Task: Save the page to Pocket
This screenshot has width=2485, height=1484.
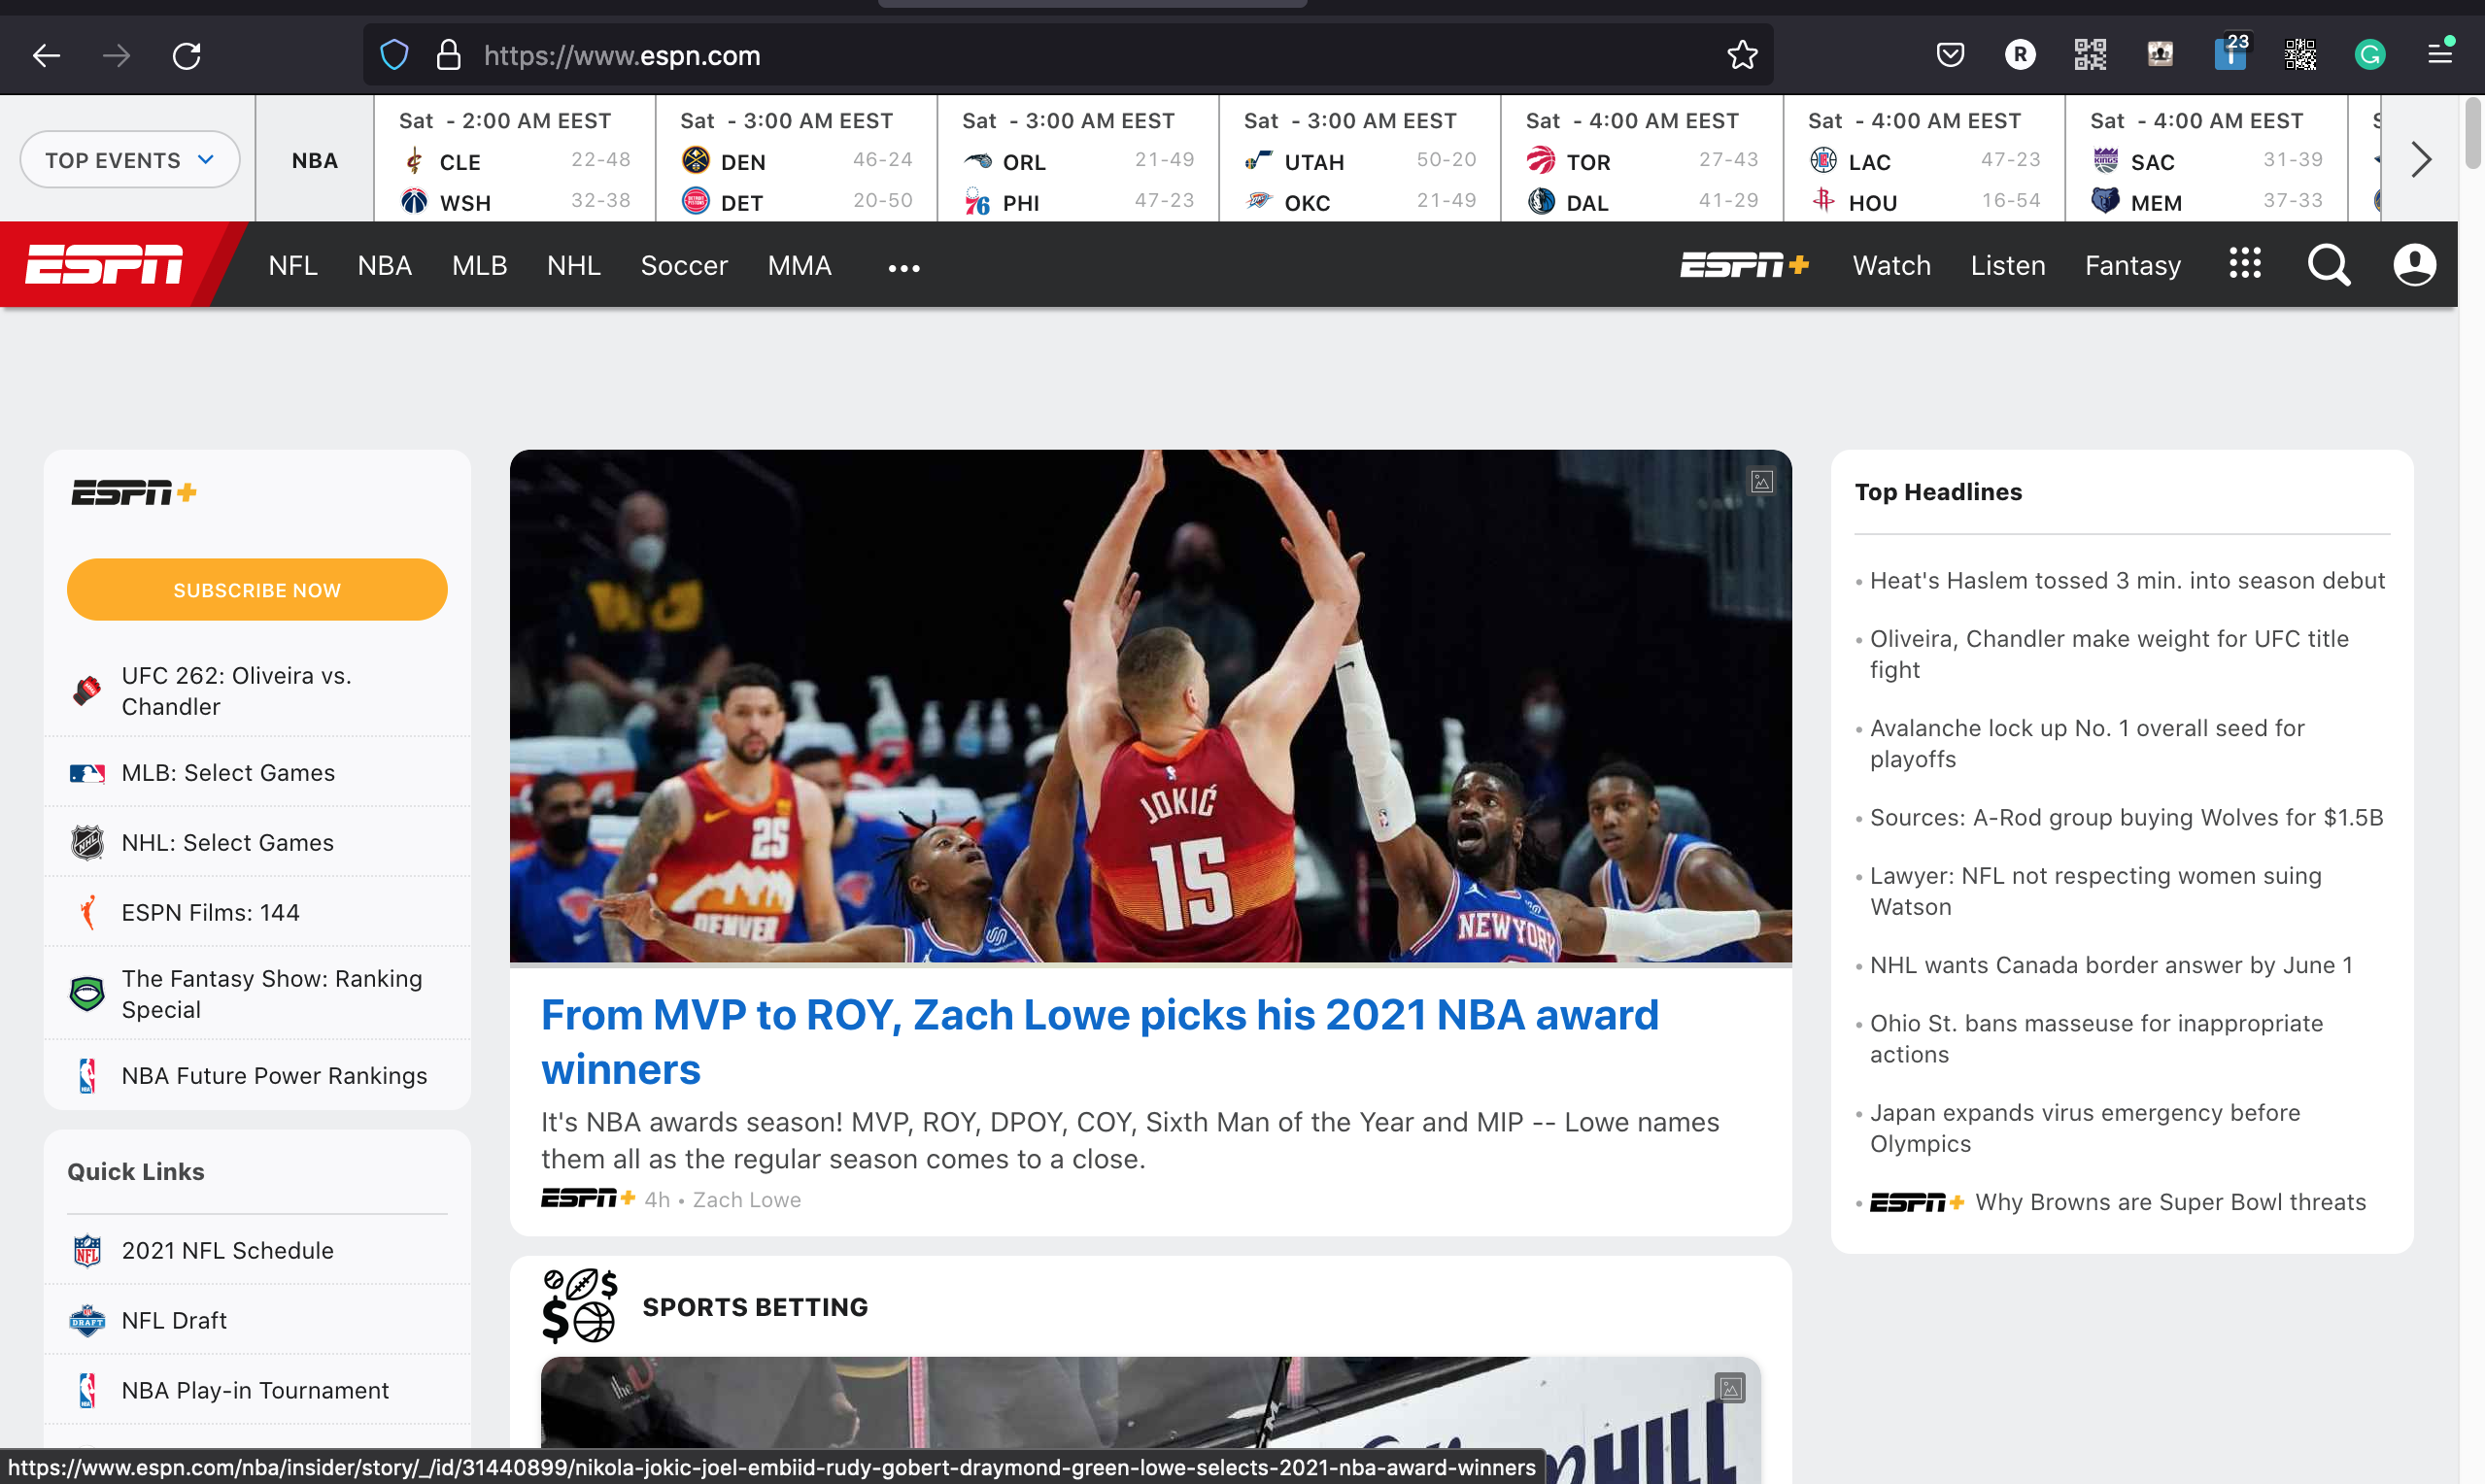Action: [x=1949, y=55]
